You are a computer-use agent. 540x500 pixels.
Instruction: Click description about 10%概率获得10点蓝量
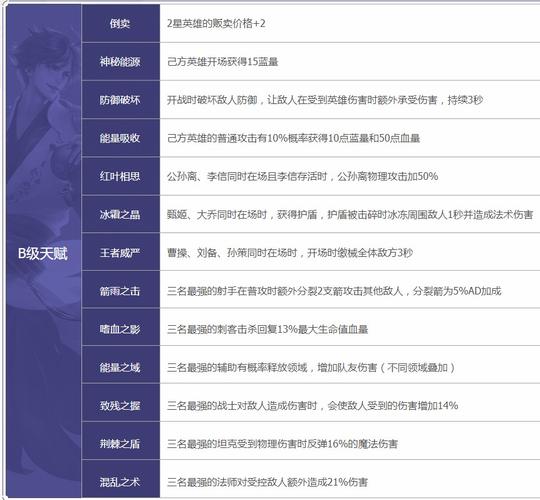(293, 138)
